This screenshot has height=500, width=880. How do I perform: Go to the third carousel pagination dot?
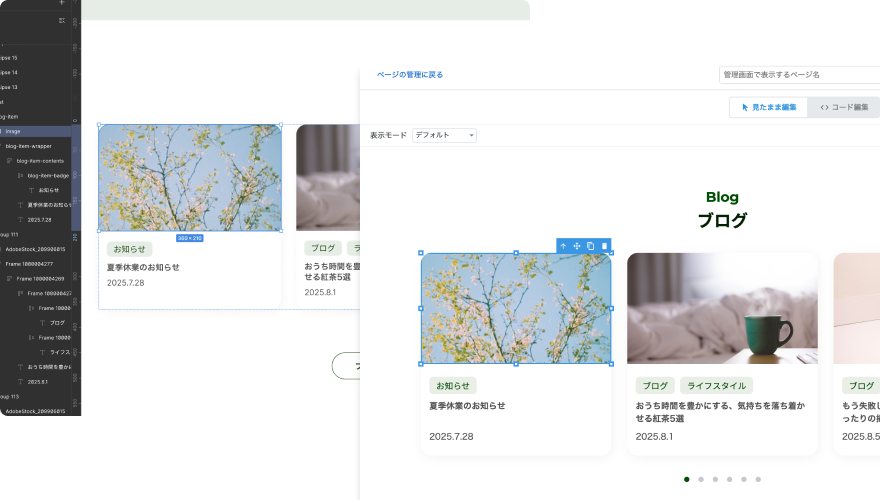click(x=715, y=479)
